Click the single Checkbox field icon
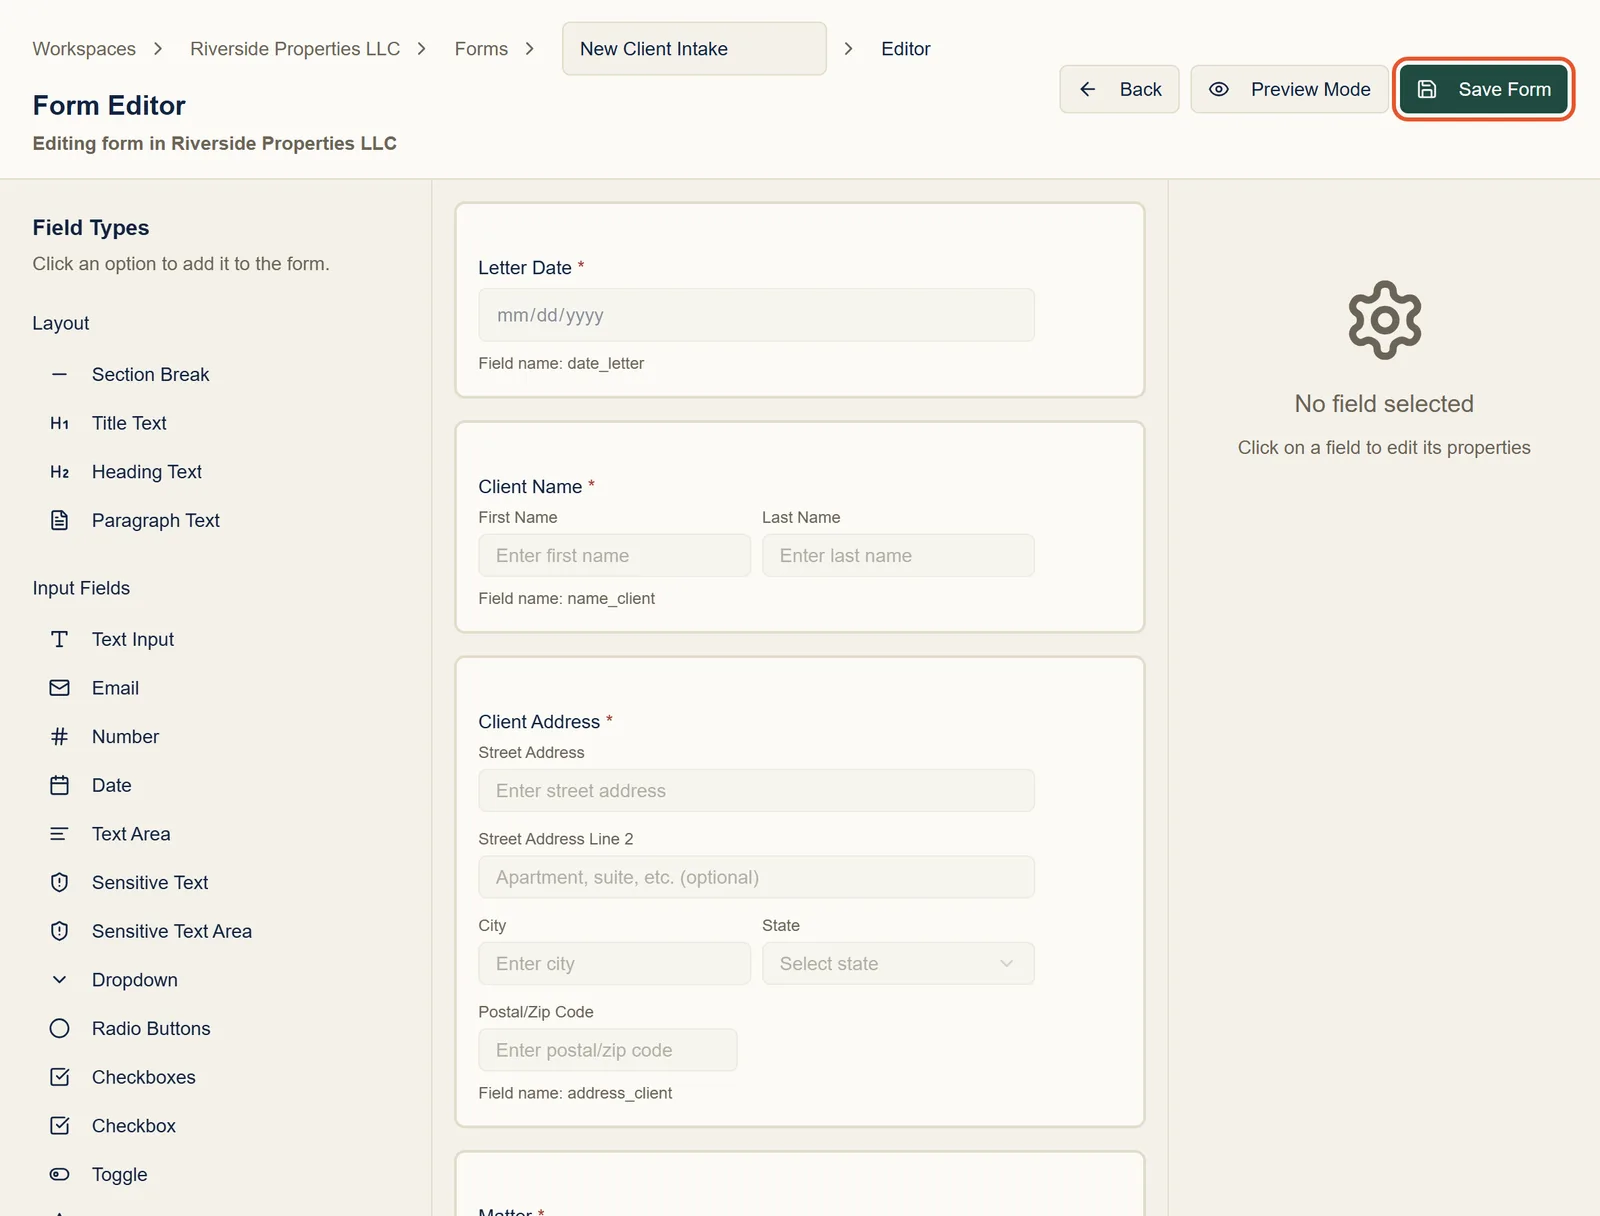The image size is (1600, 1216). pyautogui.click(x=60, y=1126)
